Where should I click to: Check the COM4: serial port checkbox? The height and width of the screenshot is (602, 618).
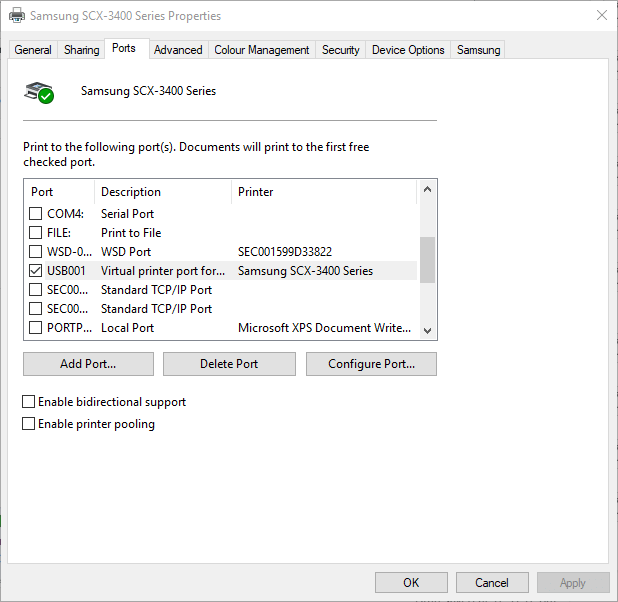pos(35,214)
